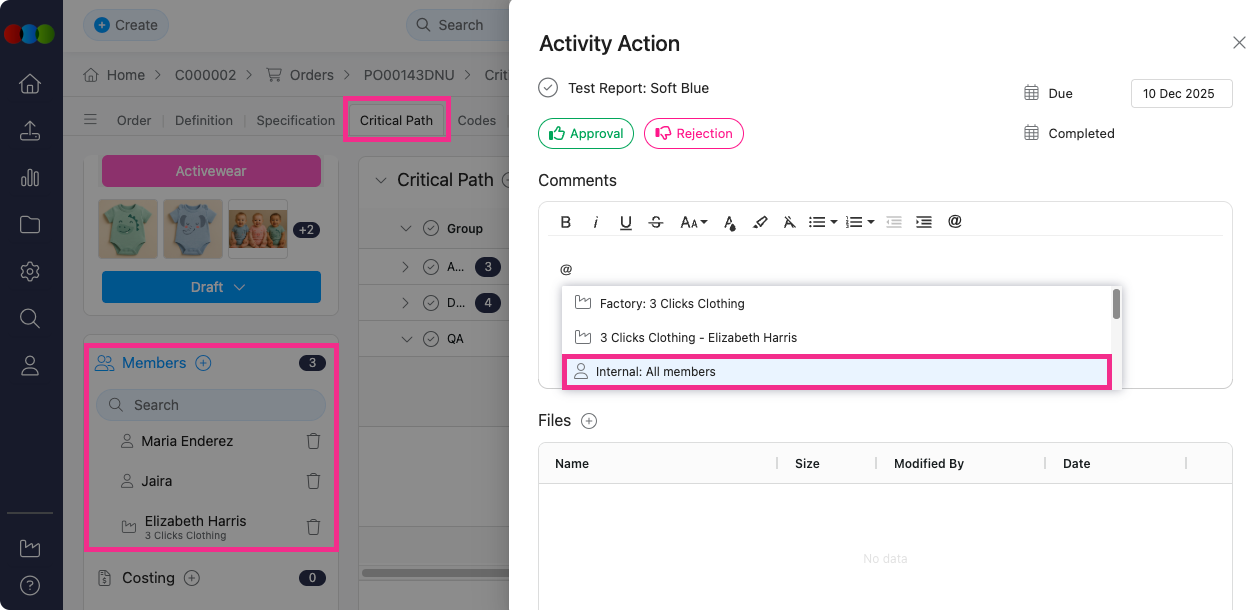Collapse the Critical Path section chevron
The height and width of the screenshot is (610, 1260).
(380, 180)
